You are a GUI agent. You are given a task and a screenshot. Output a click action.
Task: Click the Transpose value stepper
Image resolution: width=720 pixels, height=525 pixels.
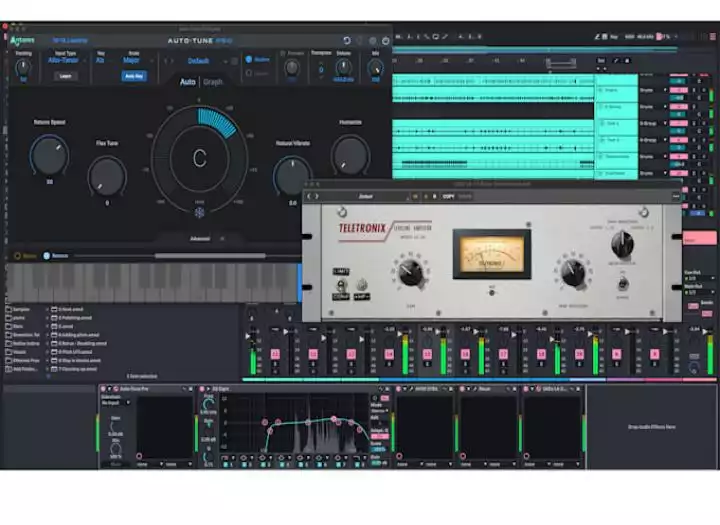pyautogui.click(x=321, y=69)
